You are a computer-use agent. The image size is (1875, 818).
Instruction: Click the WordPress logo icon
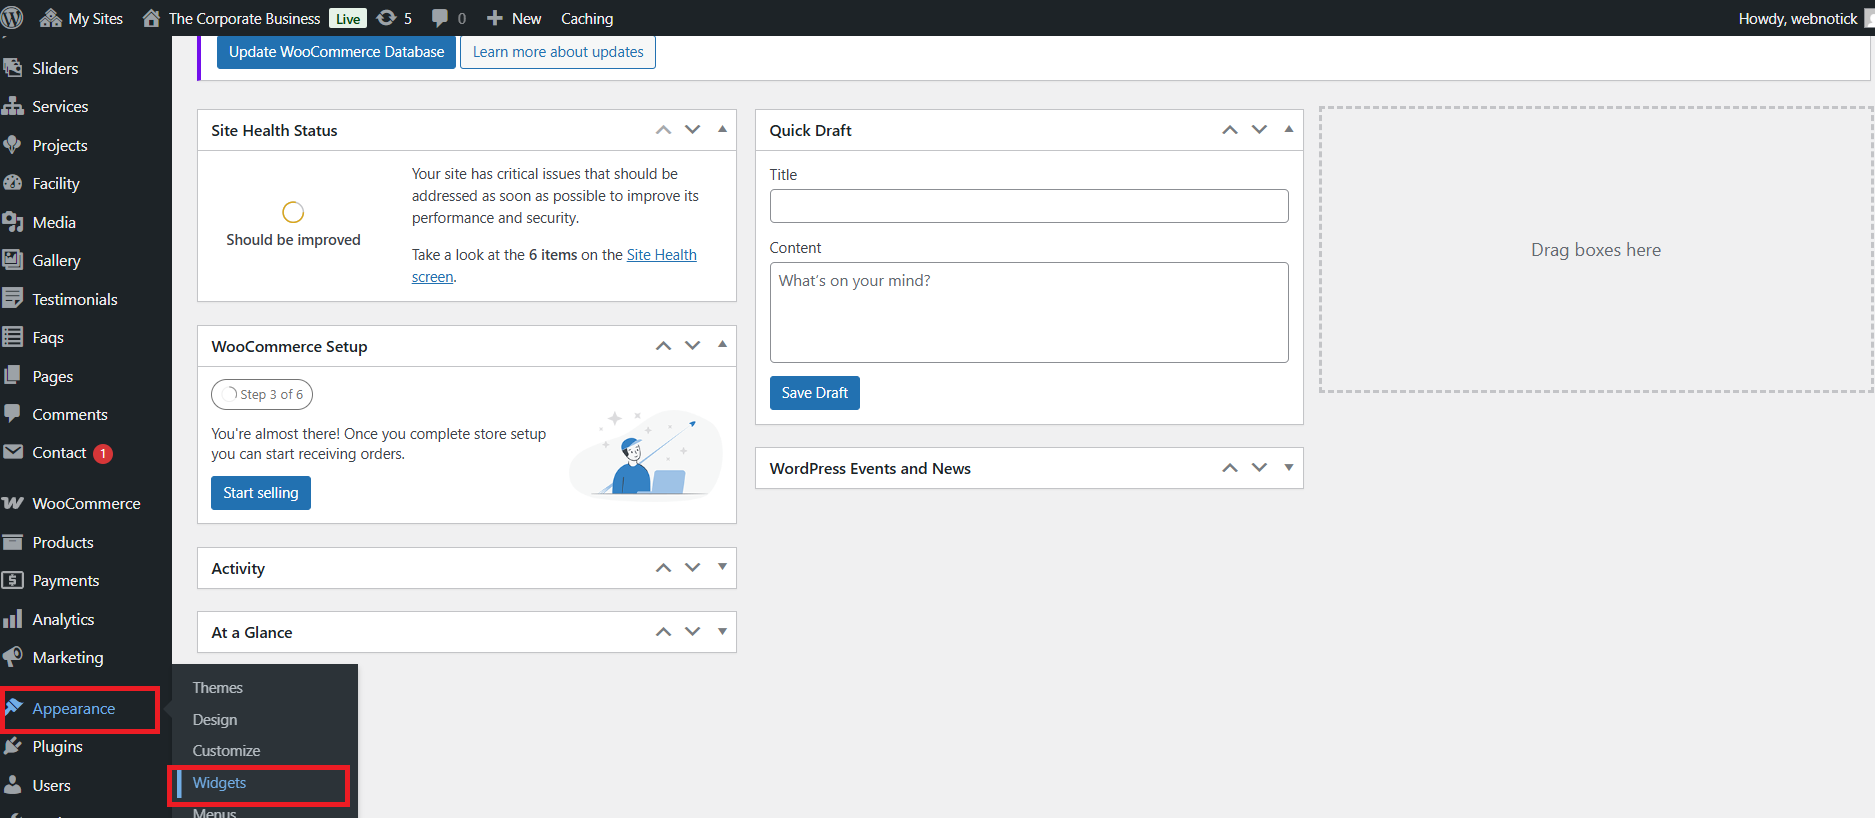[x=12, y=18]
